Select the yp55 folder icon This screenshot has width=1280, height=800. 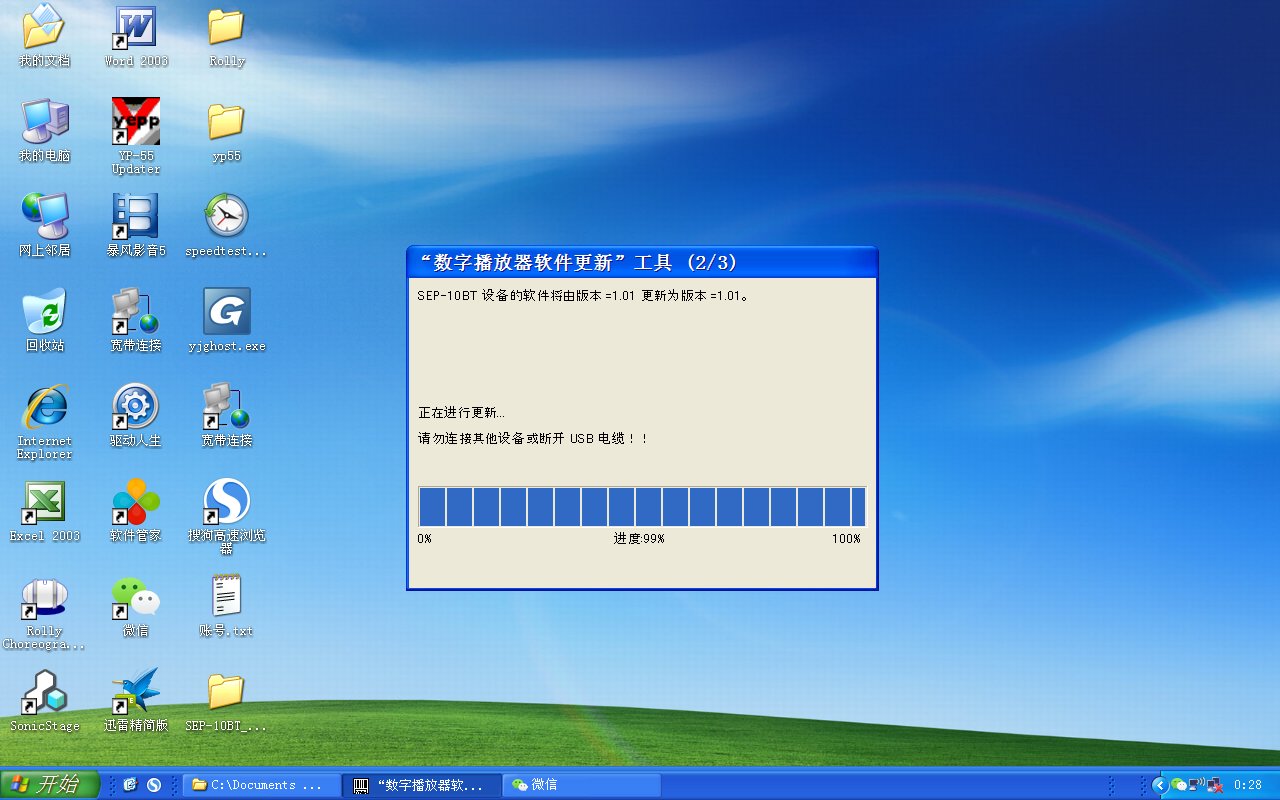point(227,131)
